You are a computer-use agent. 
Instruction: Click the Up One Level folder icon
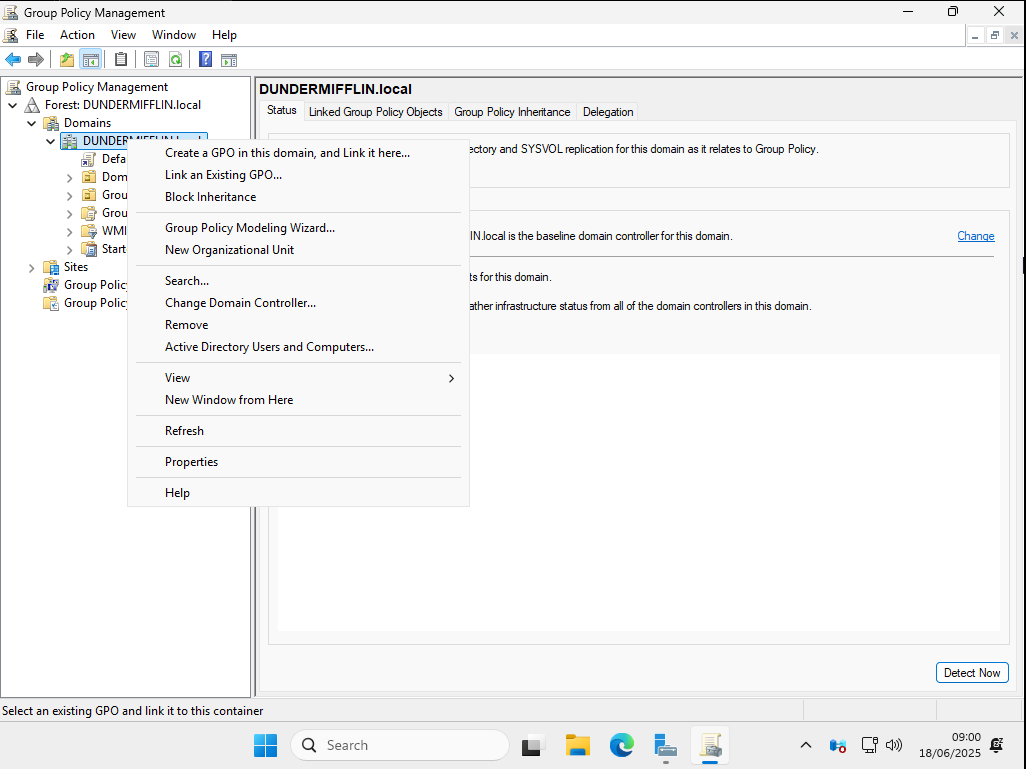[67, 60]
